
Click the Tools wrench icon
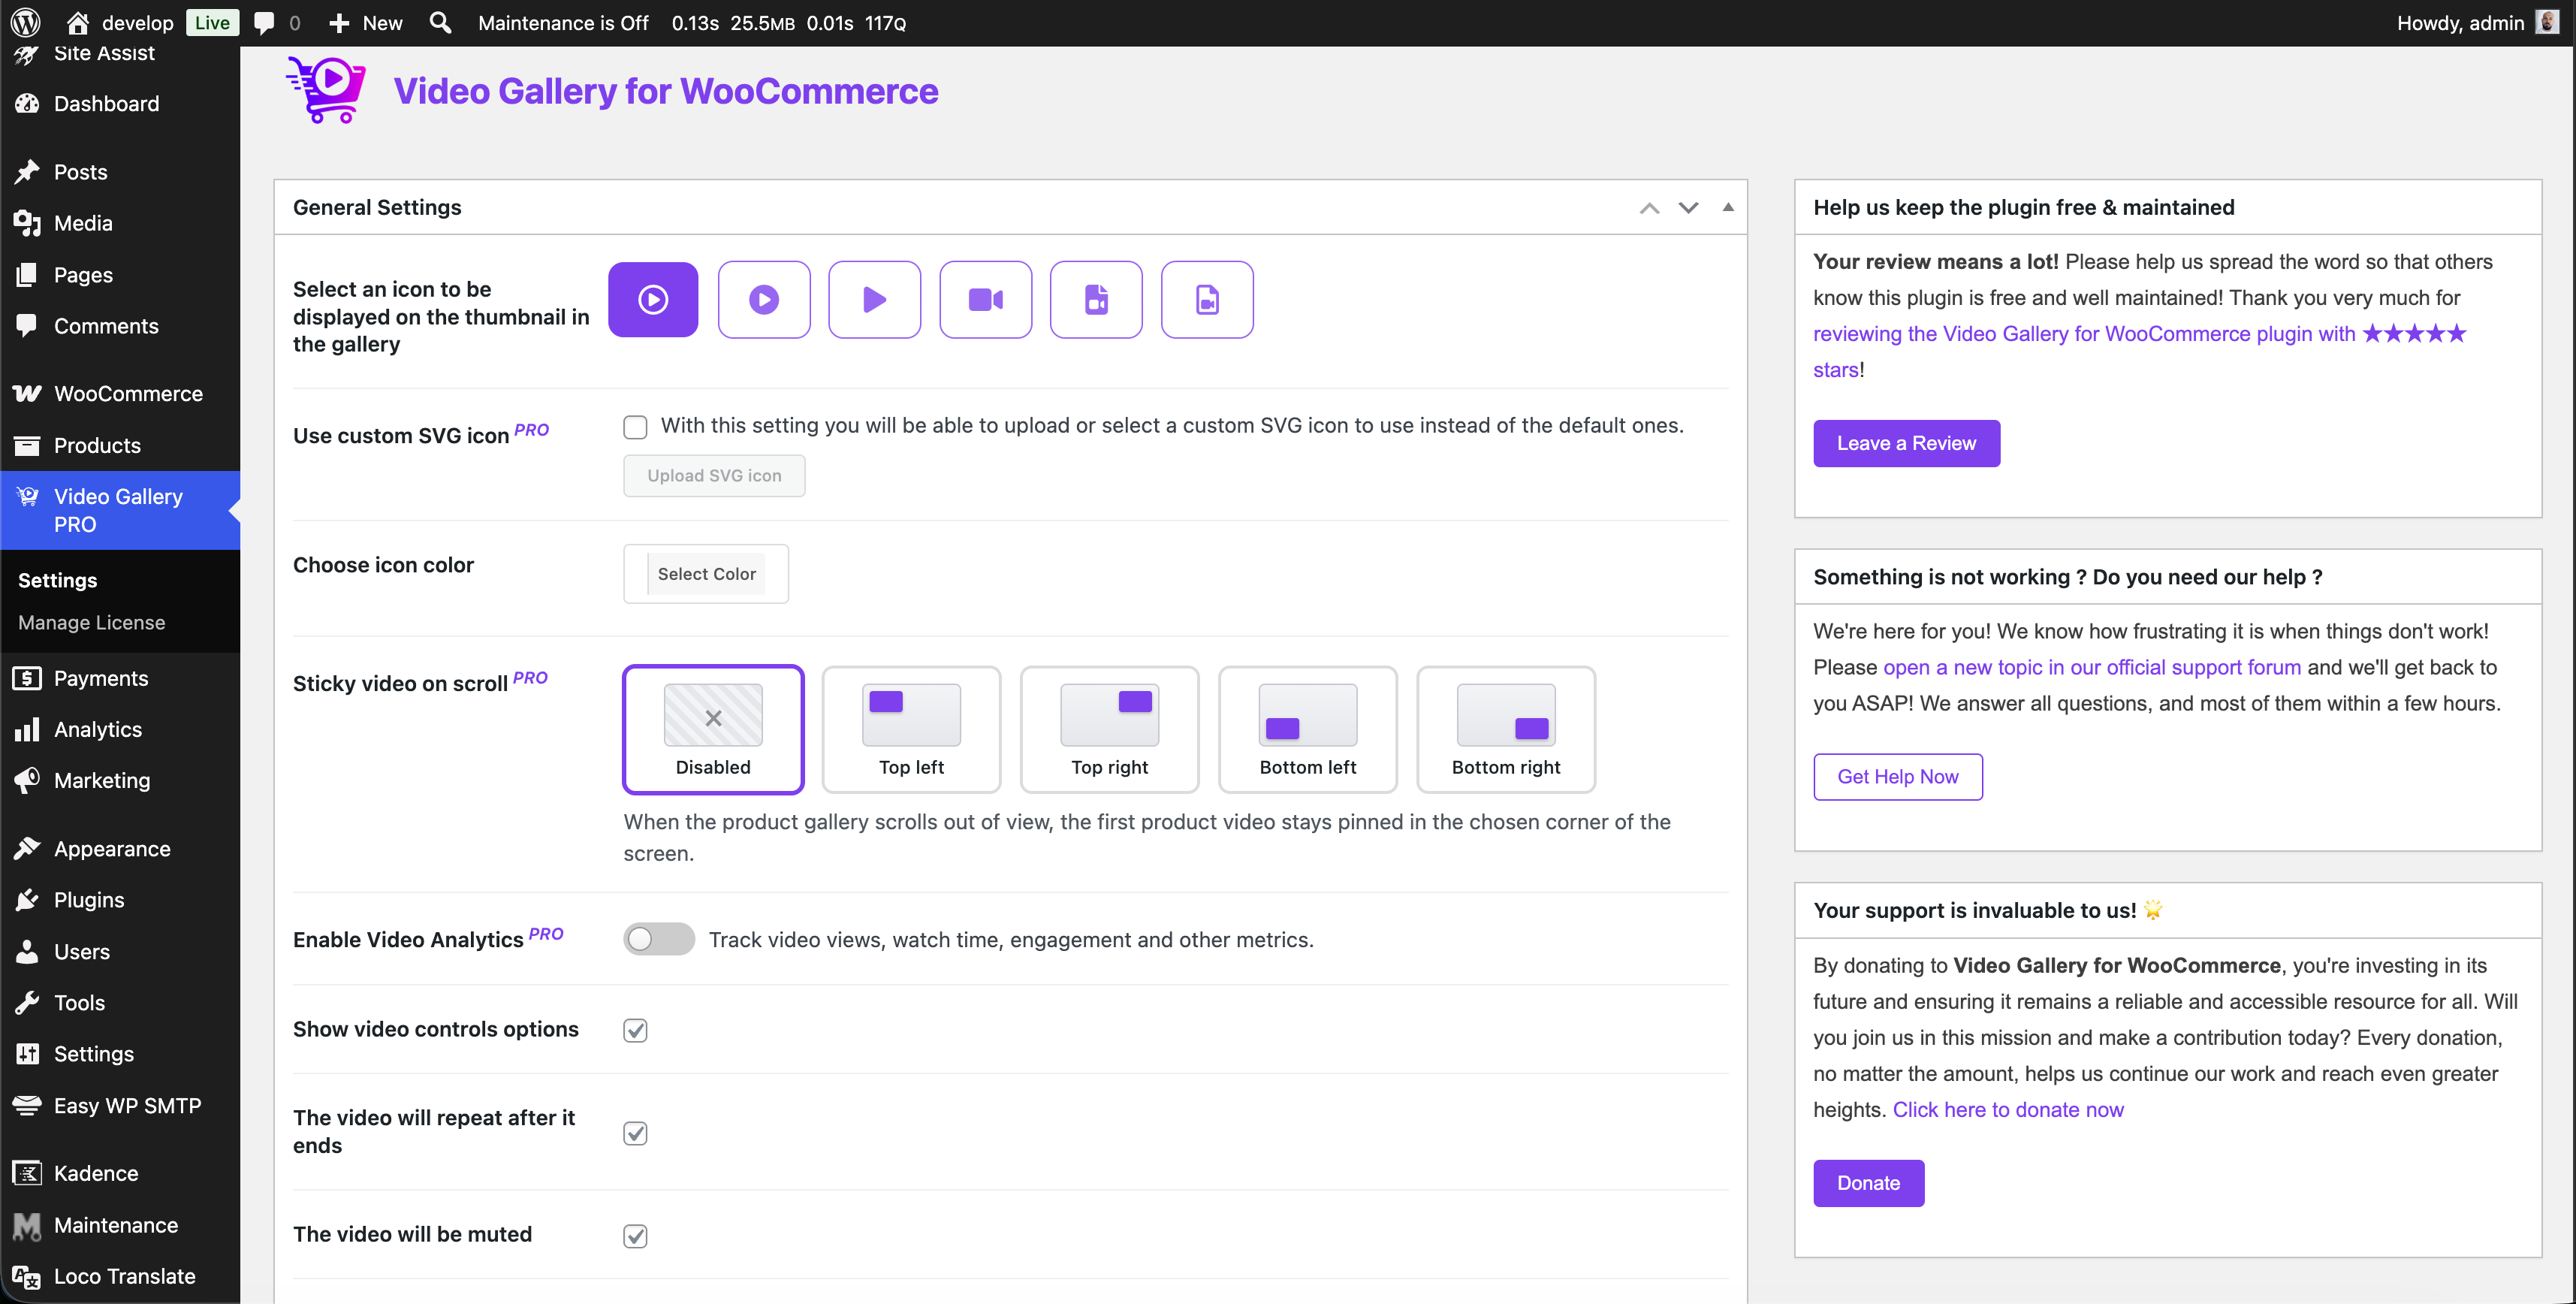(x=28, y=1002)
